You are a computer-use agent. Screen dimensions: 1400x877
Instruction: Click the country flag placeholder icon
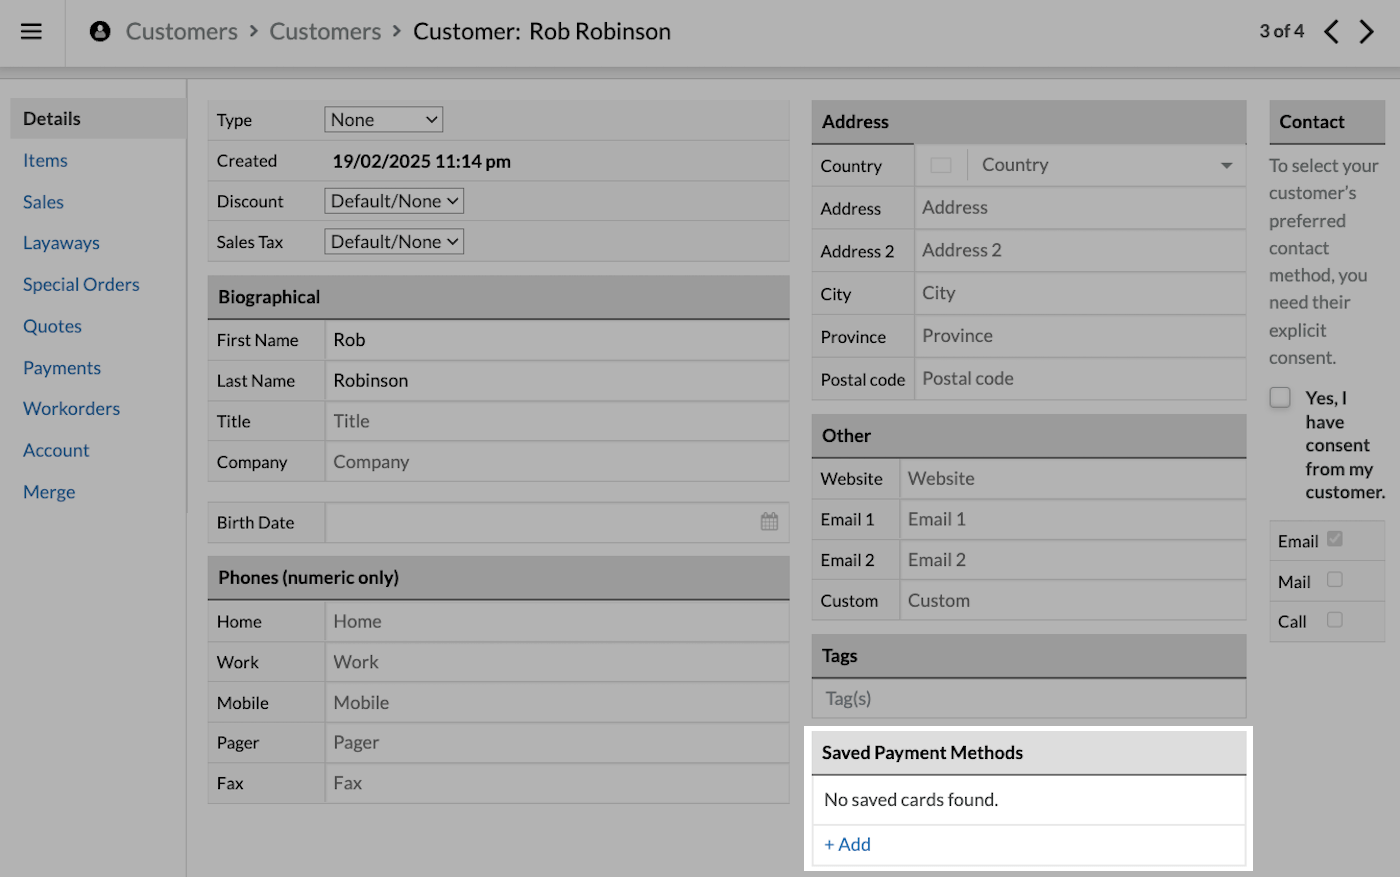(941, 165)
